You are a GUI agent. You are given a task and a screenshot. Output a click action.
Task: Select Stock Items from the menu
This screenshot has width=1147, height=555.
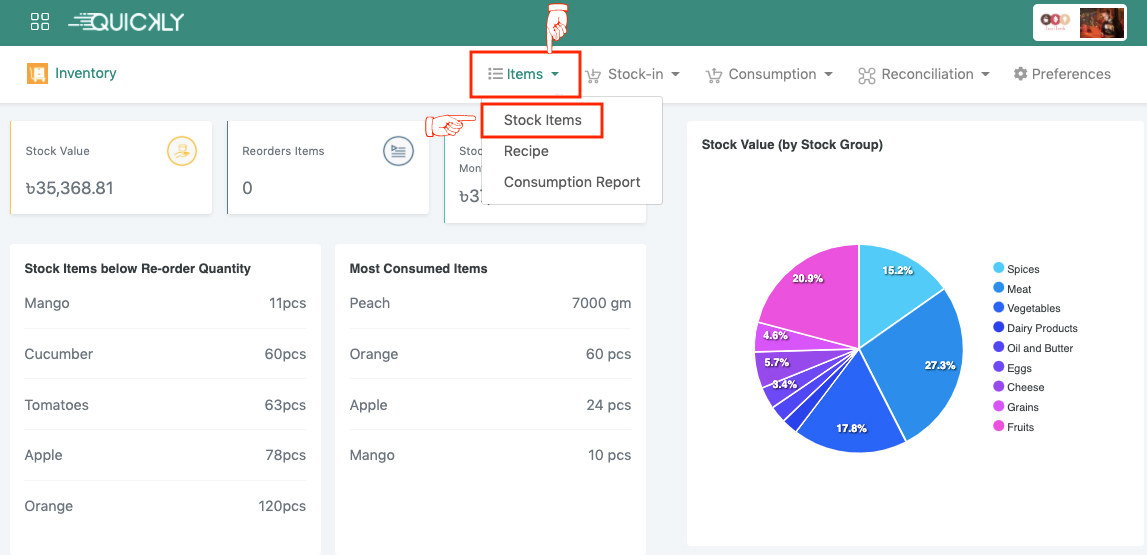542,120
